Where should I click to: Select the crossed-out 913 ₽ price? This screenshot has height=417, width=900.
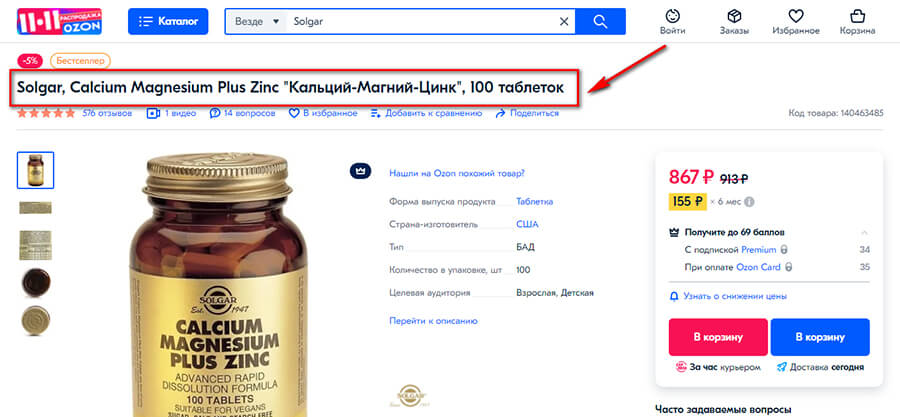(x=734, y=179)
